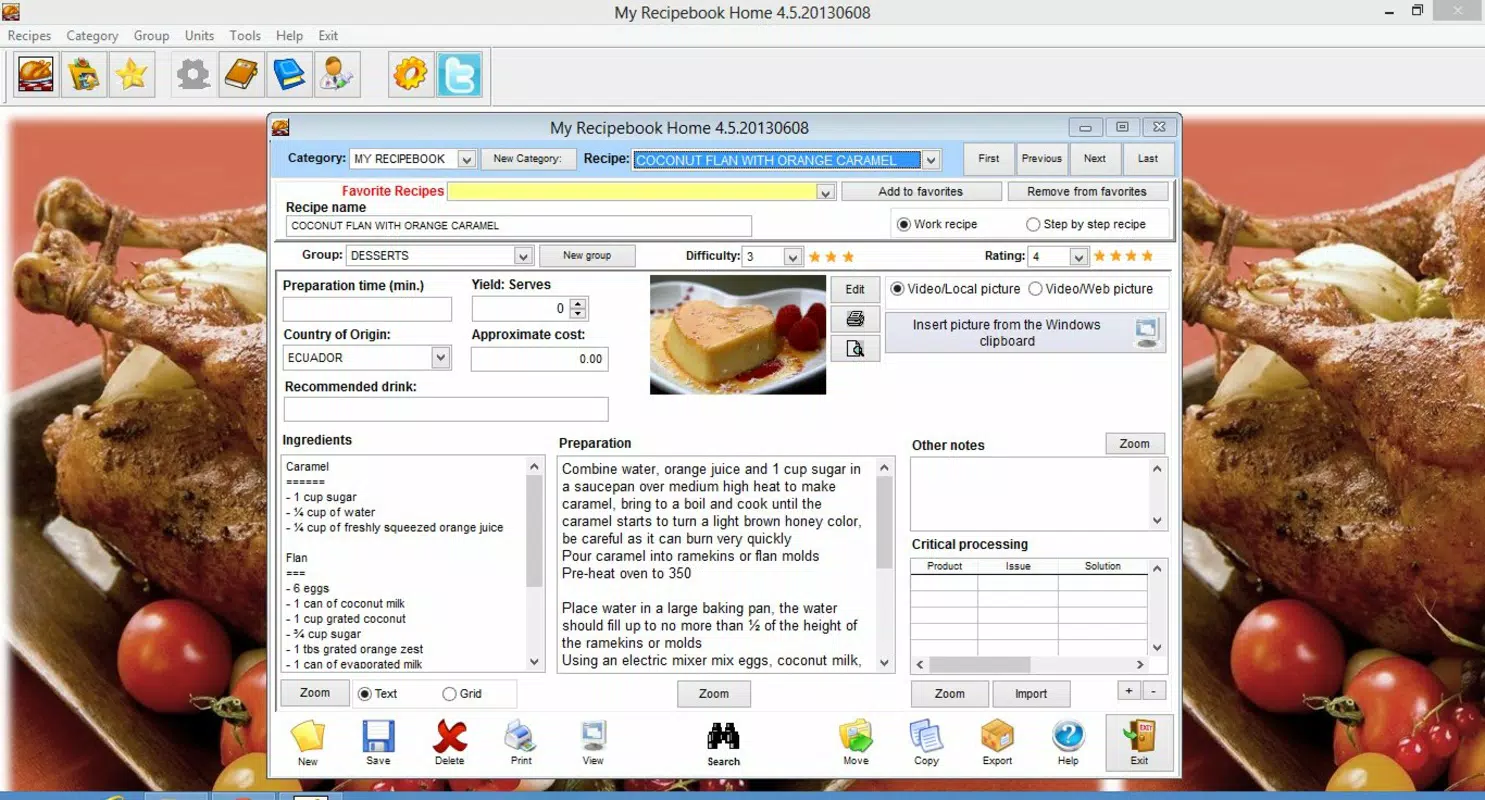Choose the Video/Web picture radio button

(1036, 289)
